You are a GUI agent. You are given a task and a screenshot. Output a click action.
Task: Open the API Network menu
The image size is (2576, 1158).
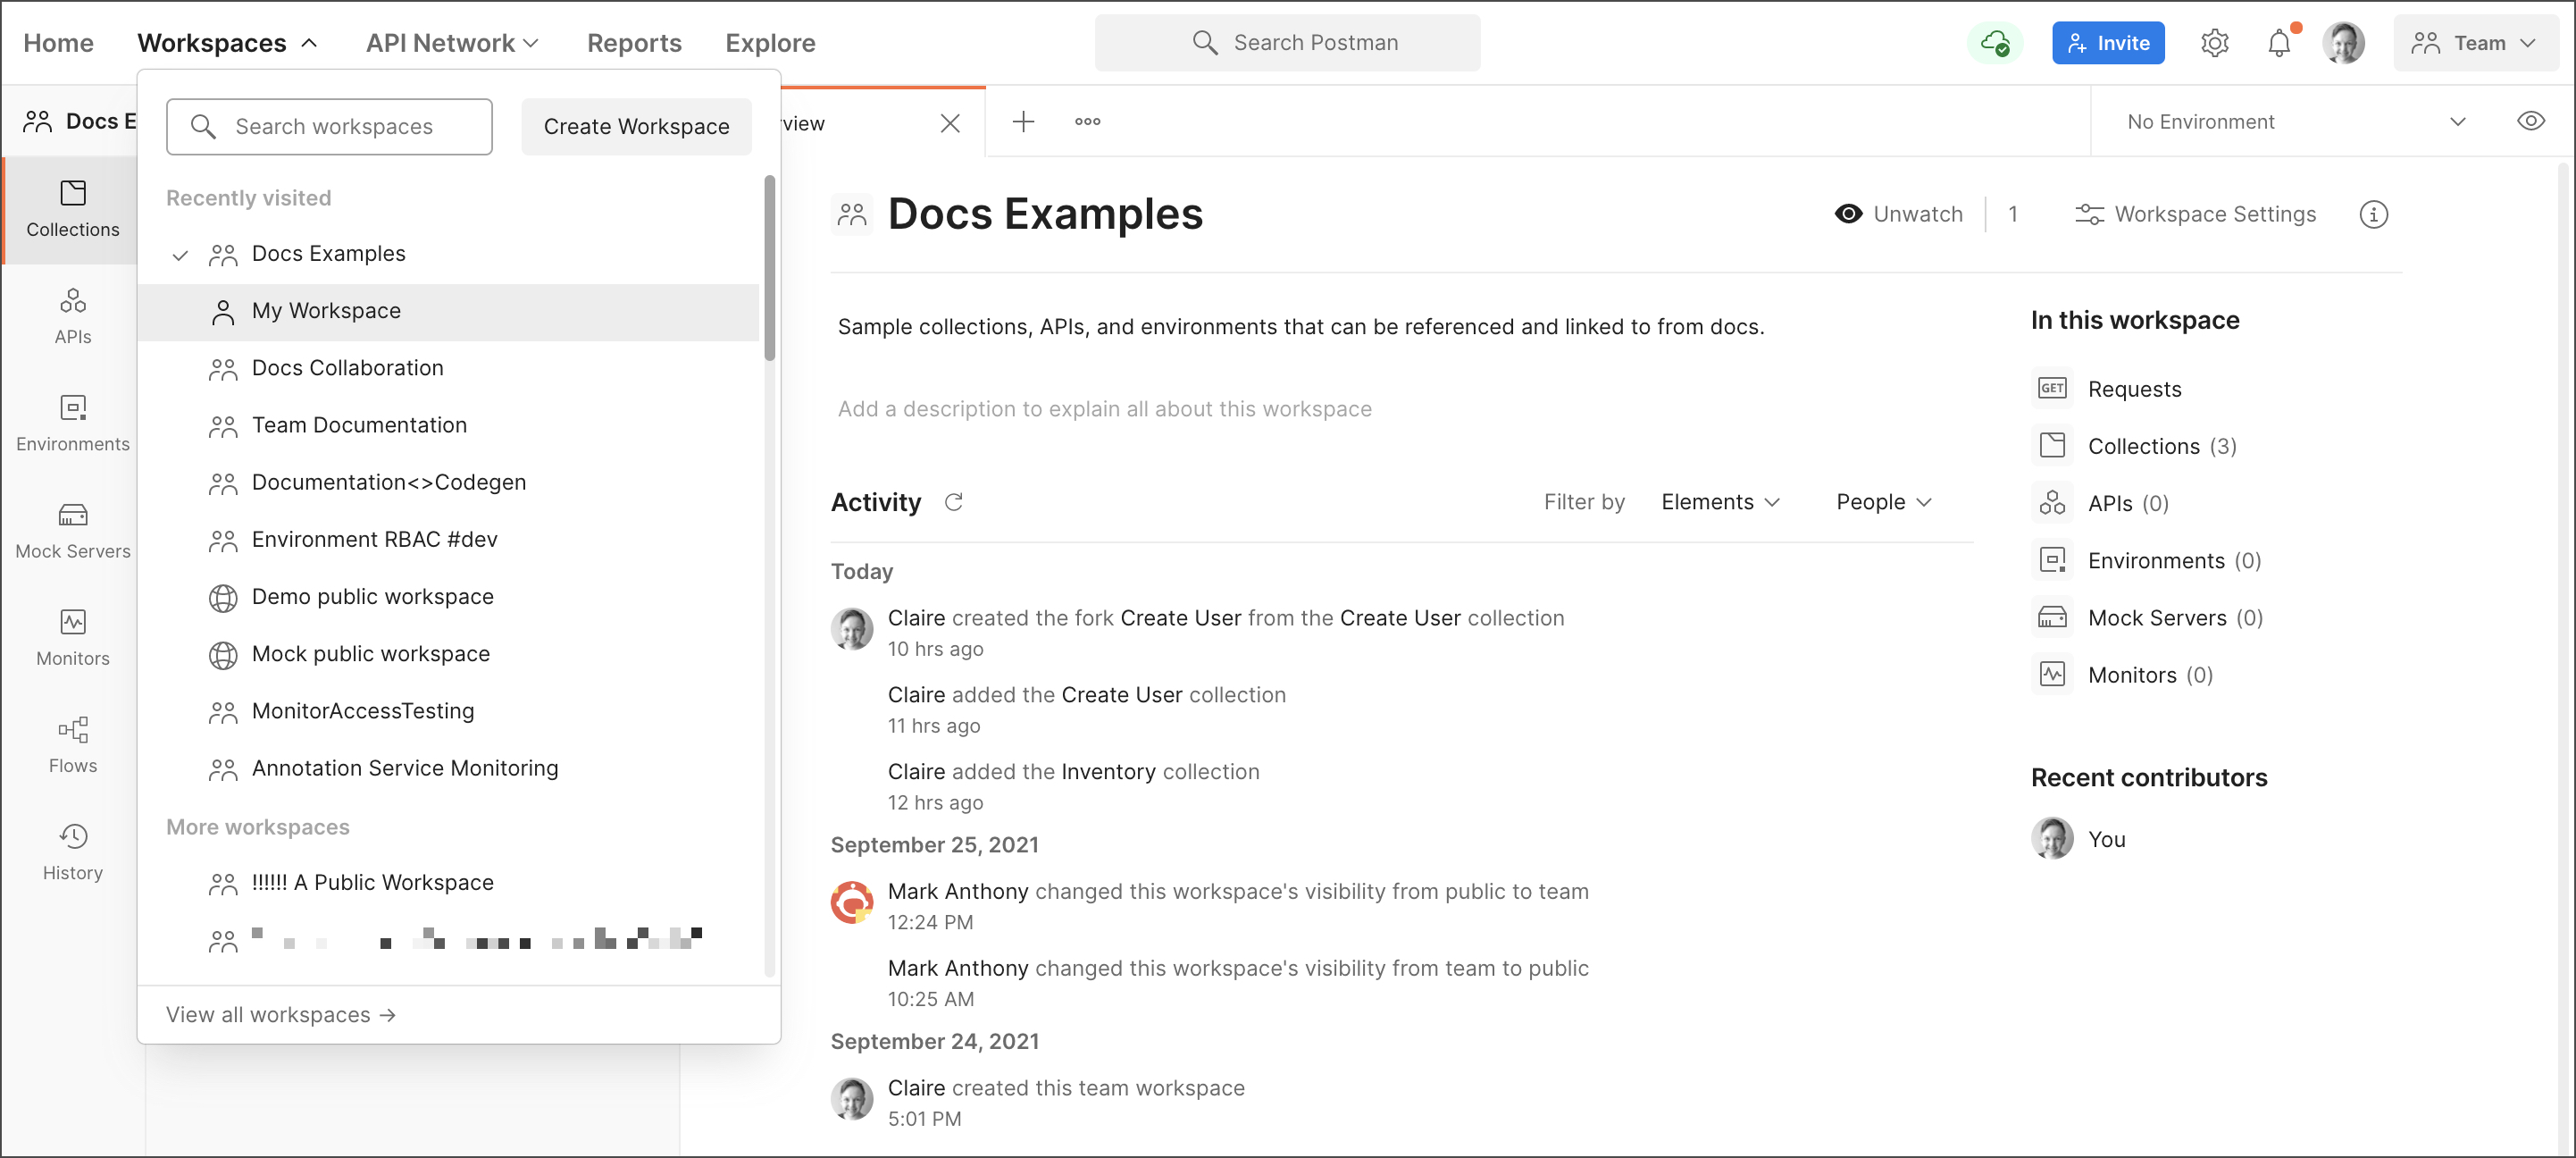tap(452, 43)
